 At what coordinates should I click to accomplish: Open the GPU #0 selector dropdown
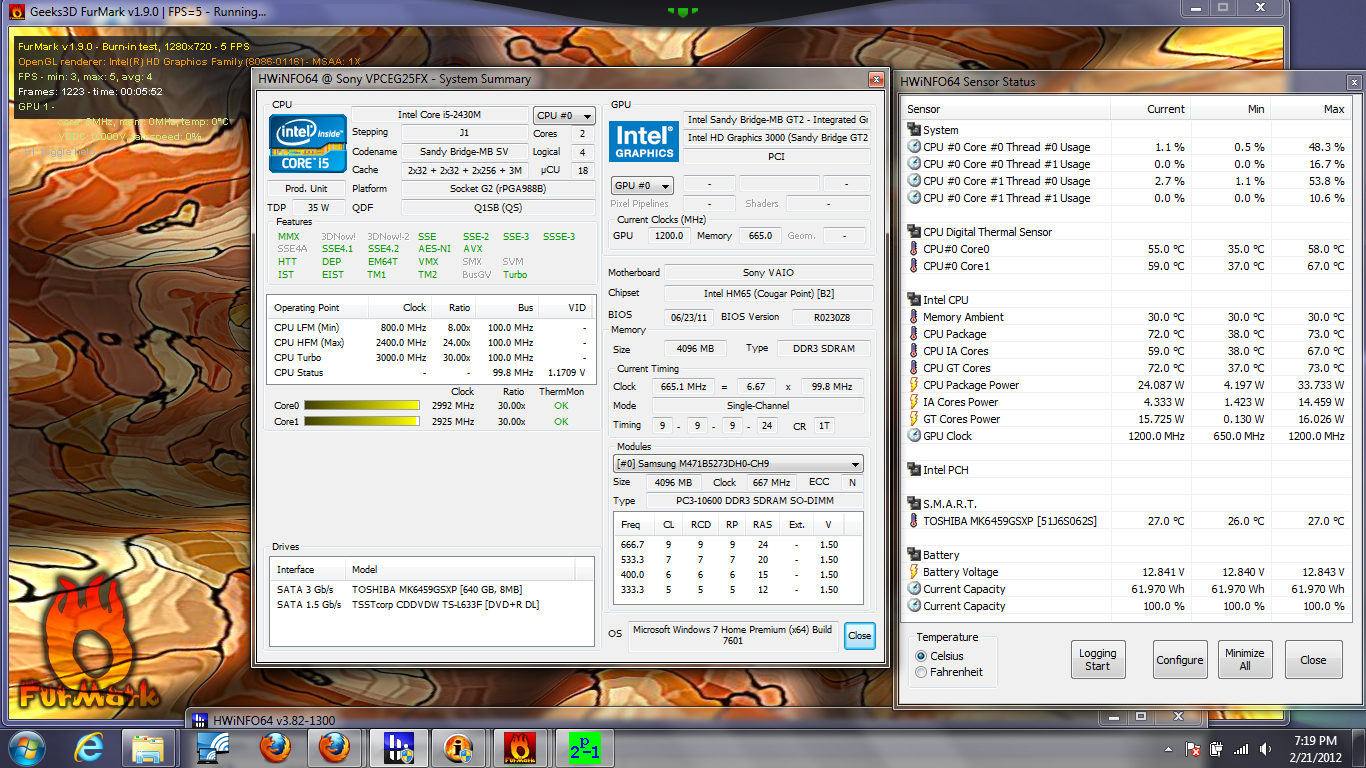641,185
